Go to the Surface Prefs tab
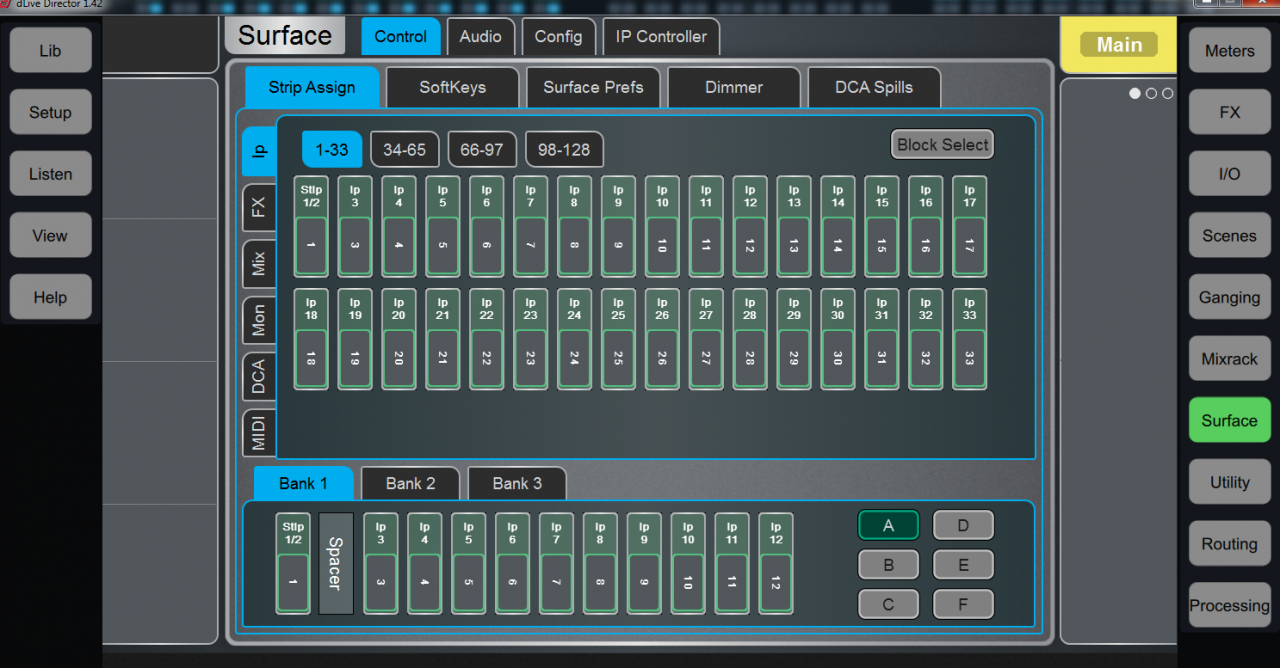 pyautogui.click(x=593, y=88)
